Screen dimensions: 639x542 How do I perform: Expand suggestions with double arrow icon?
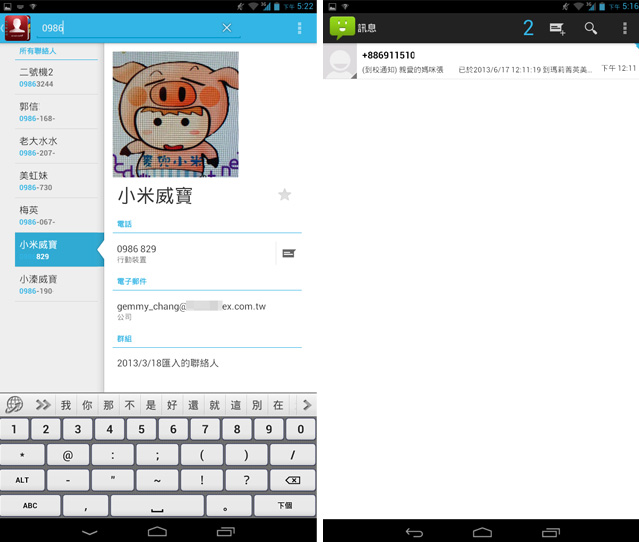43,405
